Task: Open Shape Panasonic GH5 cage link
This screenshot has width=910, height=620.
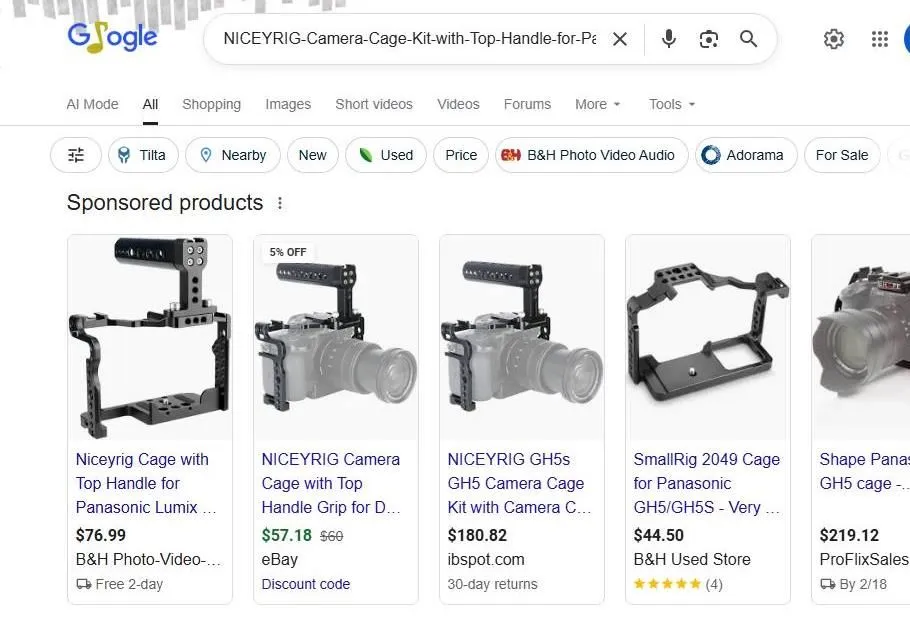Action: [x=864, y=471]
